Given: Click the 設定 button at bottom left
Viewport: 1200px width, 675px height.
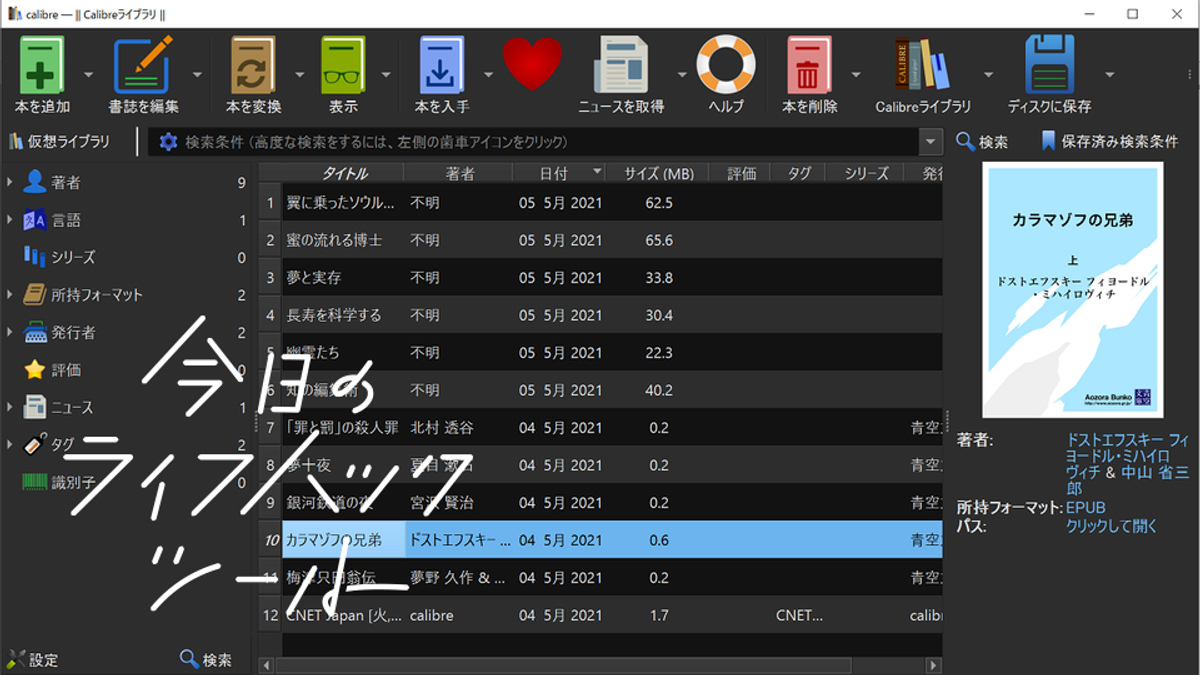Looking at the screenshot, I should point(32,660).
